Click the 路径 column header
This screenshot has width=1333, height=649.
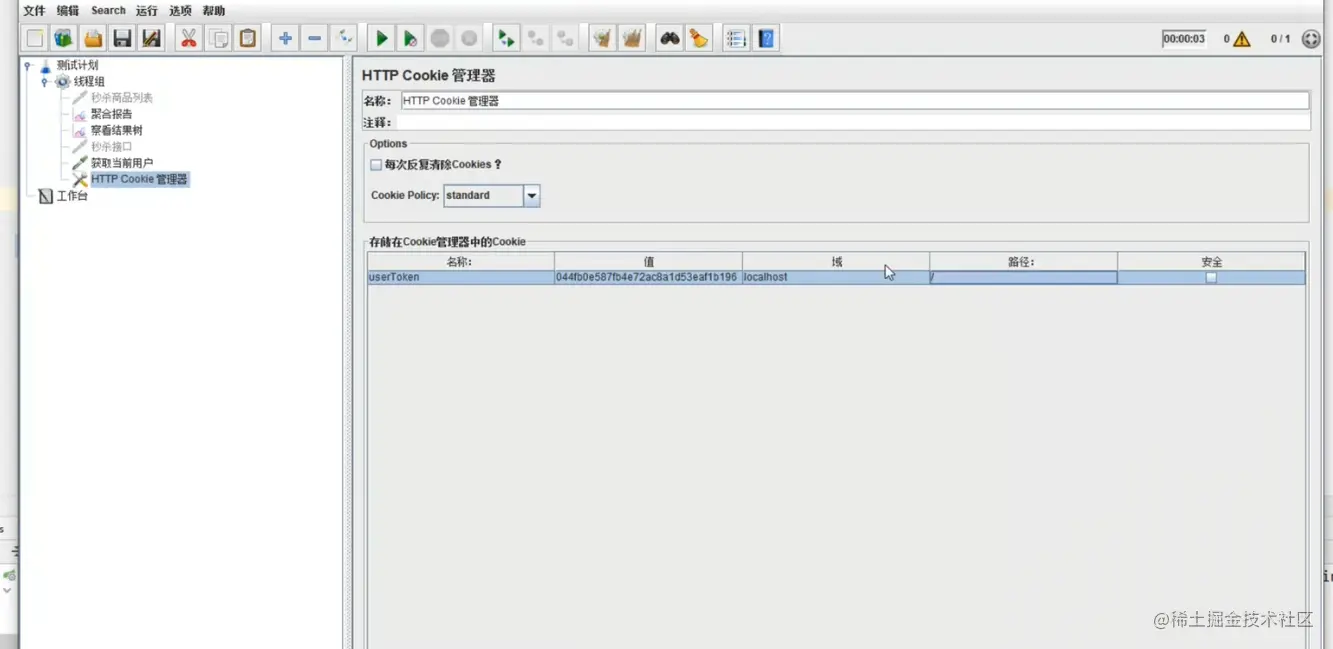[1023, 262]
